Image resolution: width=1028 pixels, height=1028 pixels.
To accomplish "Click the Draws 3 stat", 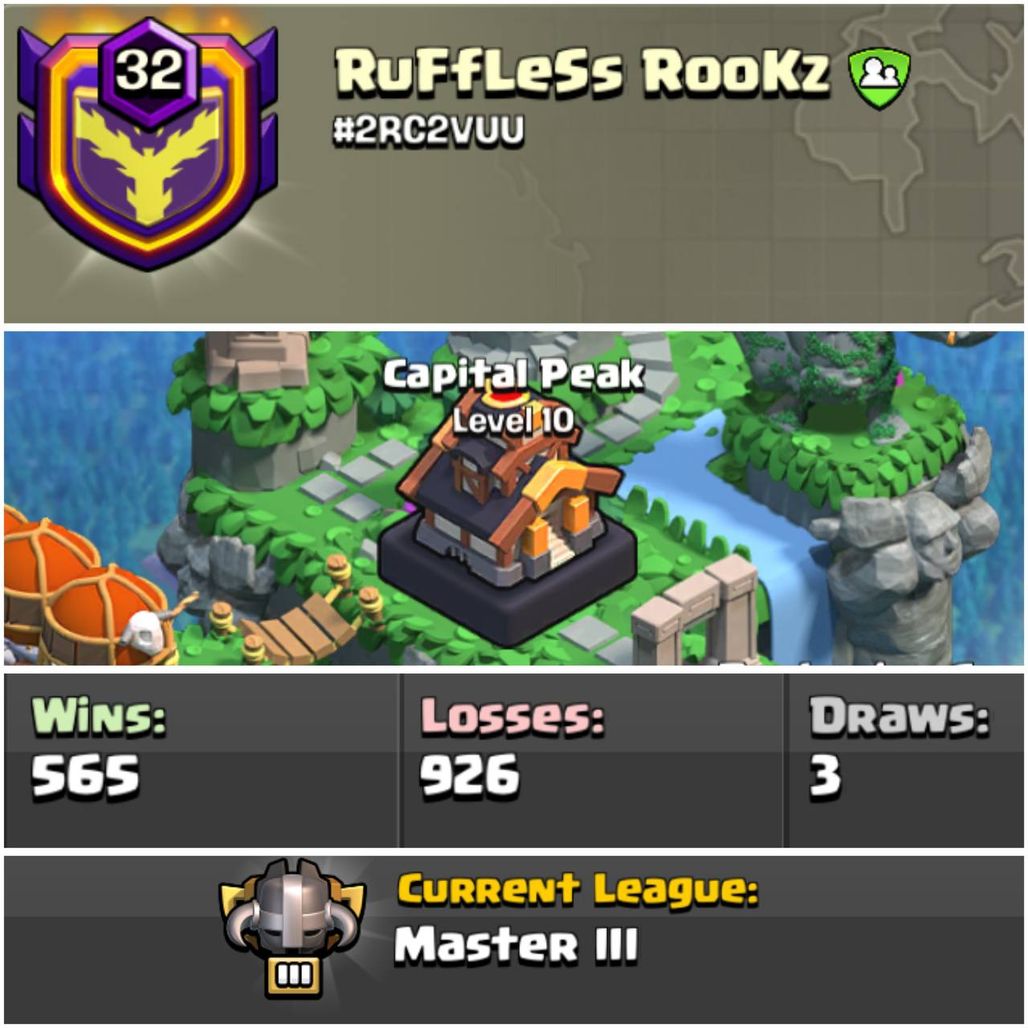I will pyautogui.click(x=898, y=747).
